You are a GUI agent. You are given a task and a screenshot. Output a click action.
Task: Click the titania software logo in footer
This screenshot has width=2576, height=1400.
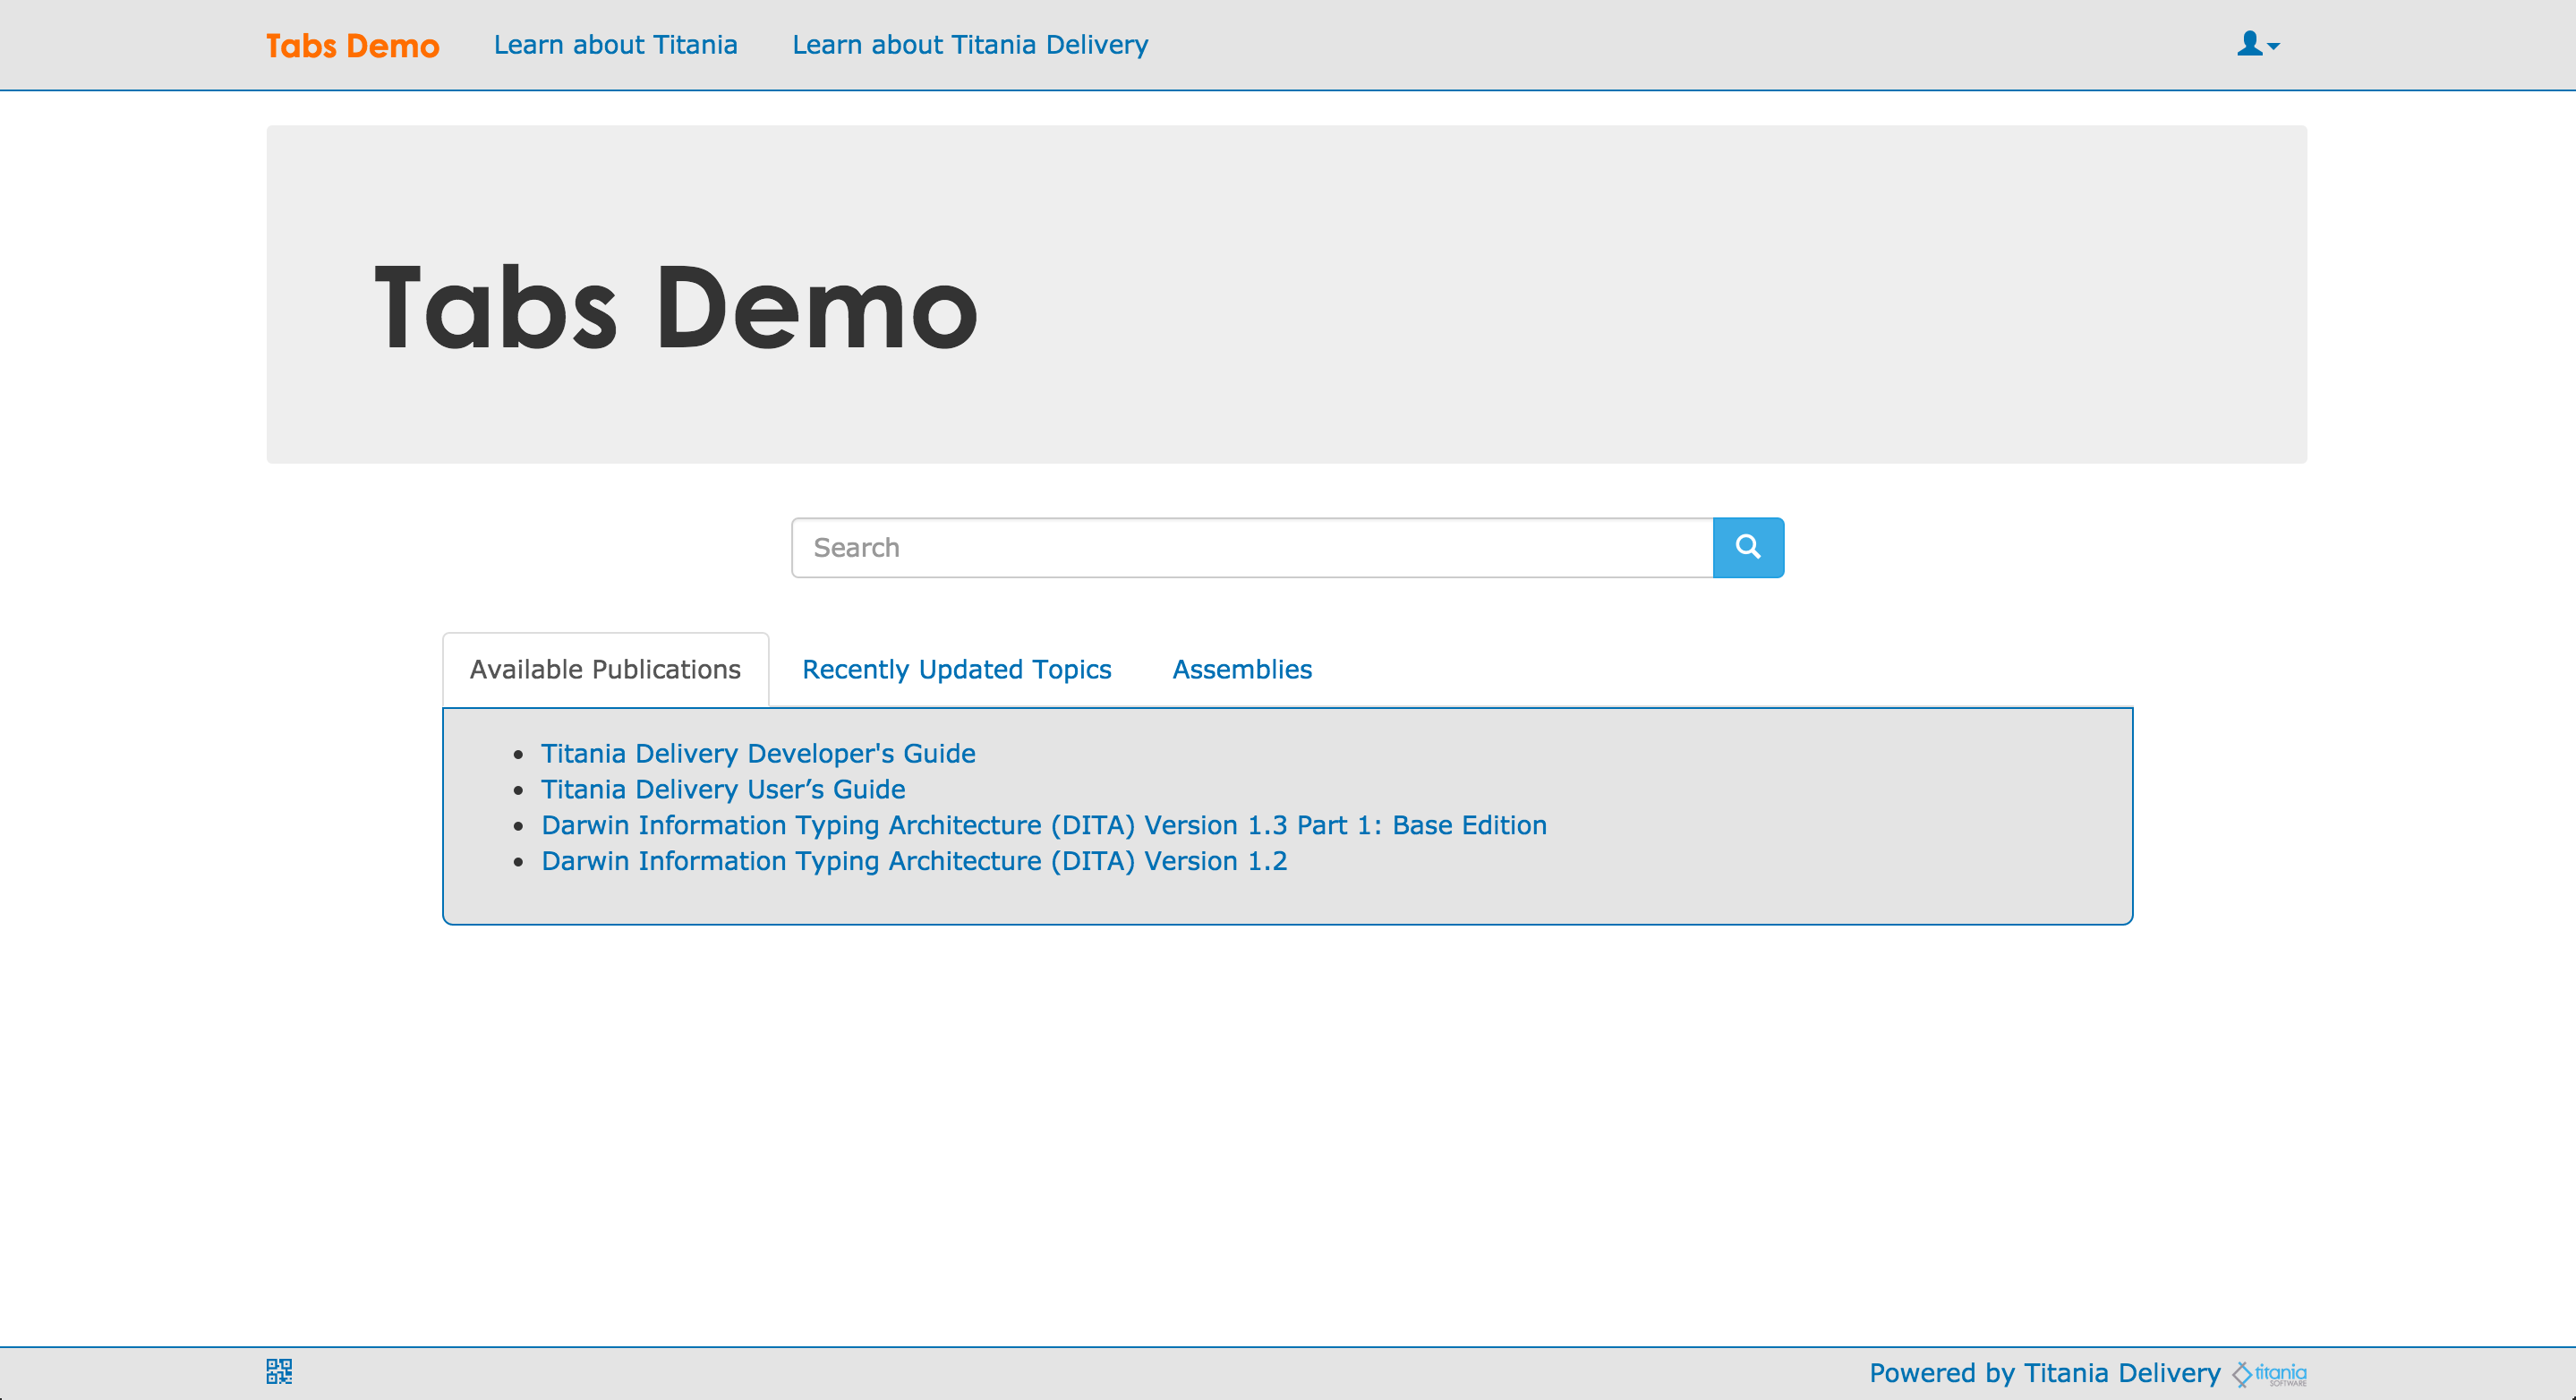[2270, 1374]
